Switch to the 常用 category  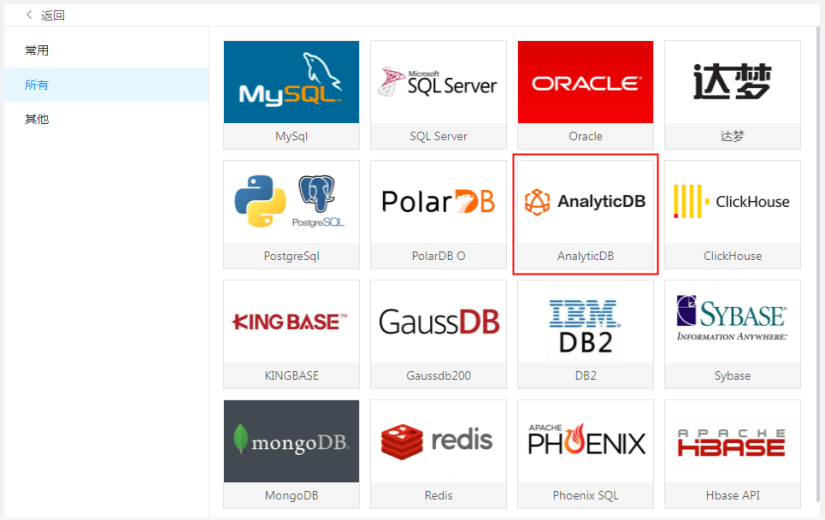click(x=37, y=50)
